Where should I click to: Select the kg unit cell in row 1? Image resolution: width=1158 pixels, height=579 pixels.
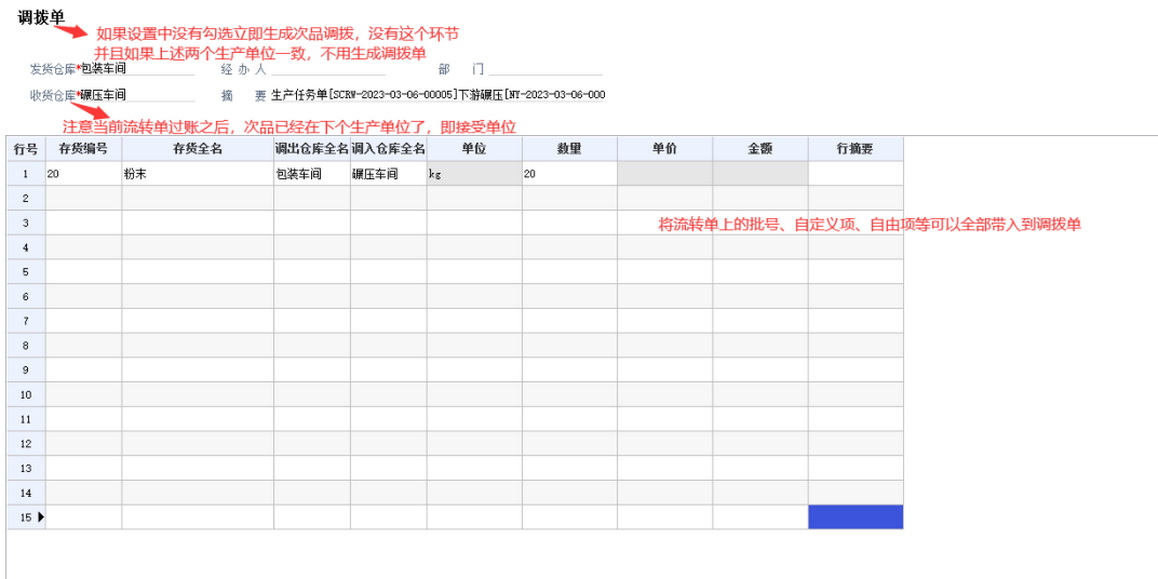[473, 174]
